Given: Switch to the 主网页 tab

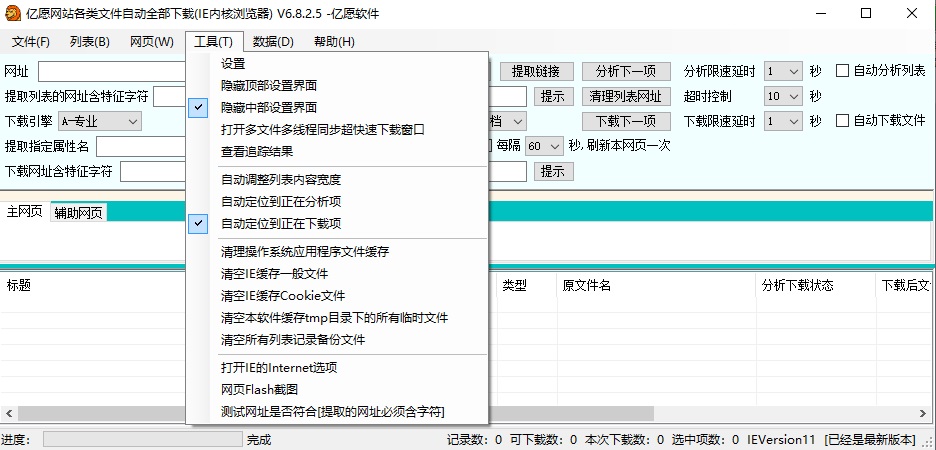Looking at the screenshot, I should [x=24, y=212].
